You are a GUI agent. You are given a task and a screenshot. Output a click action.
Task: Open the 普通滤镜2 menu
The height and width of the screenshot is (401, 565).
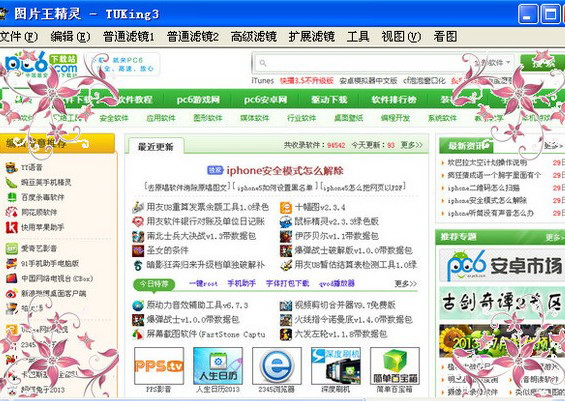(x=193, y=36)
